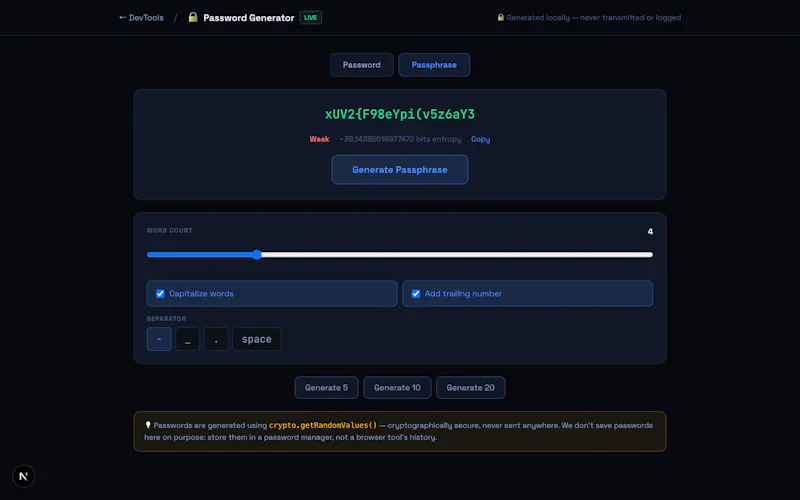Image resolution: width=800 pixels, height=500 pixels.
Task: Switch to the Passphrase tab
Action: coord(434,65)
